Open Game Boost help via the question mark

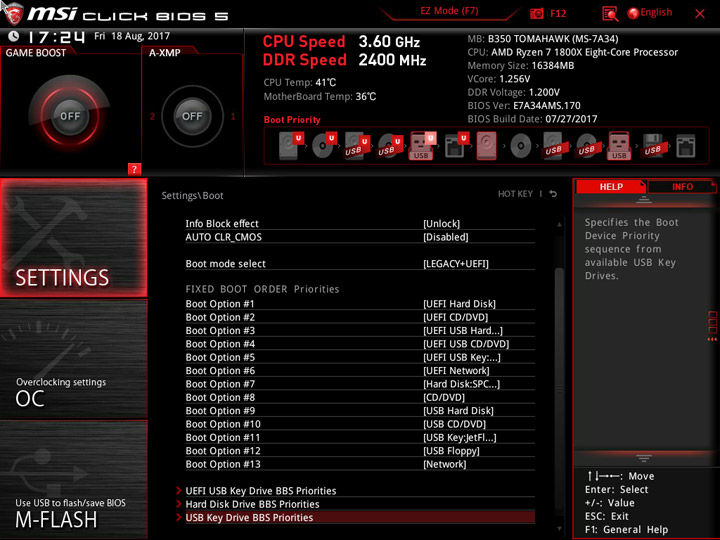point(134,169)
